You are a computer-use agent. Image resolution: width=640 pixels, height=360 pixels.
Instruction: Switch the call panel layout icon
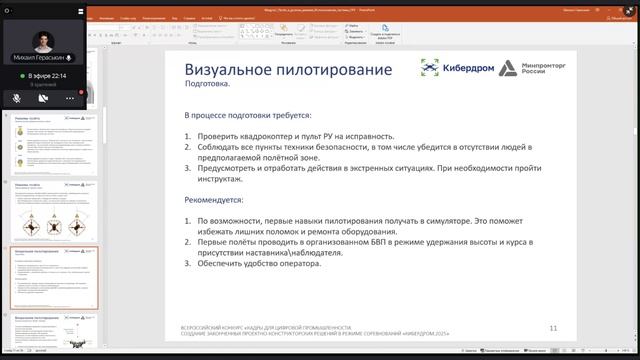[80, 11]
